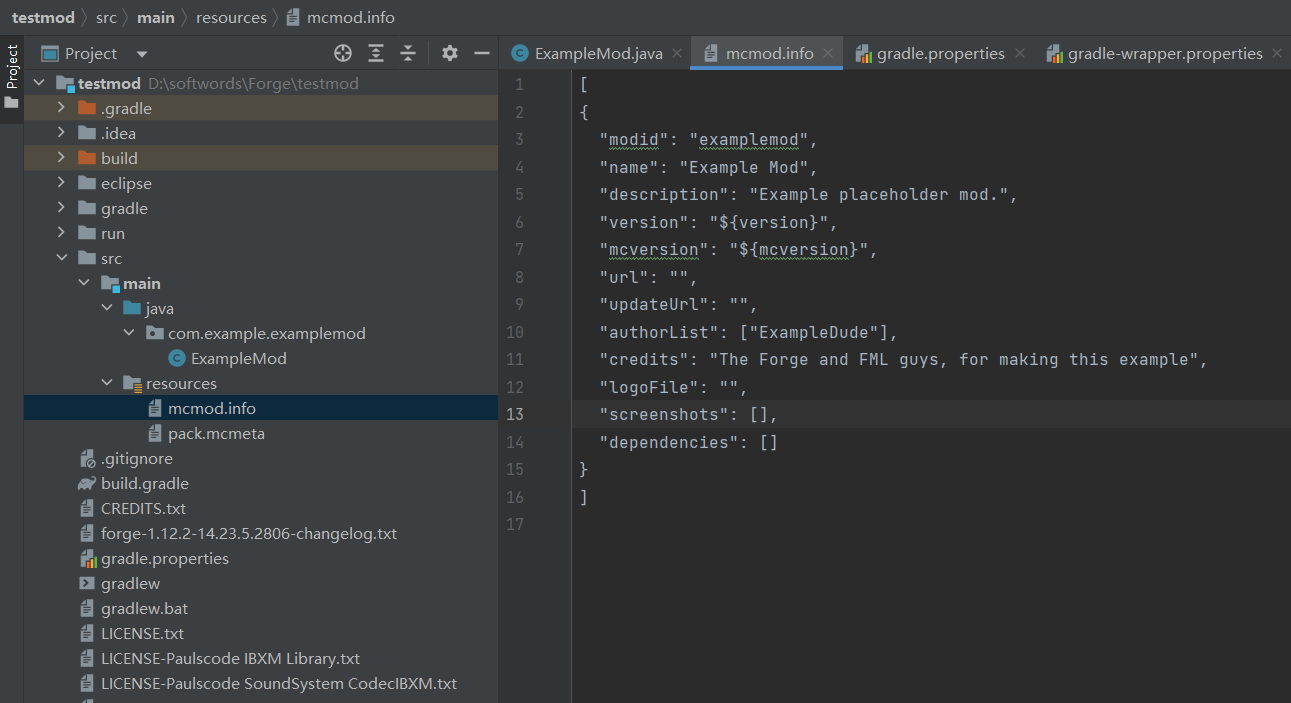Click the Collapse All icon in Project panel
1291x703 pixels.
[408, 53]
